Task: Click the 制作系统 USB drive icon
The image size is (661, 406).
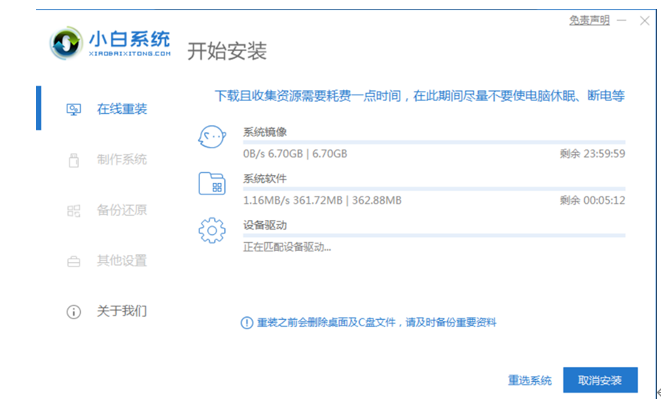Action: (73, 159)
